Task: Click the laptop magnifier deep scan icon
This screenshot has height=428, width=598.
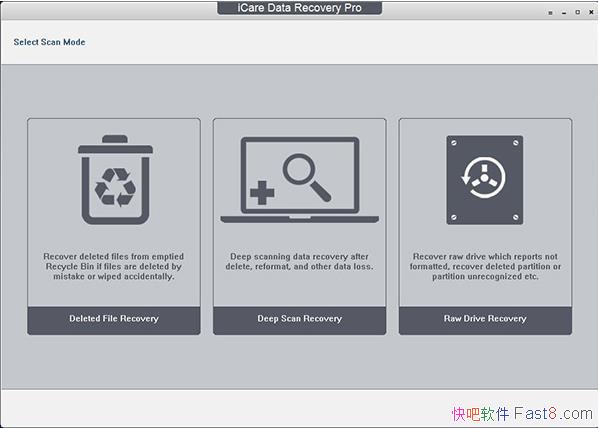Action: (299, 180)
